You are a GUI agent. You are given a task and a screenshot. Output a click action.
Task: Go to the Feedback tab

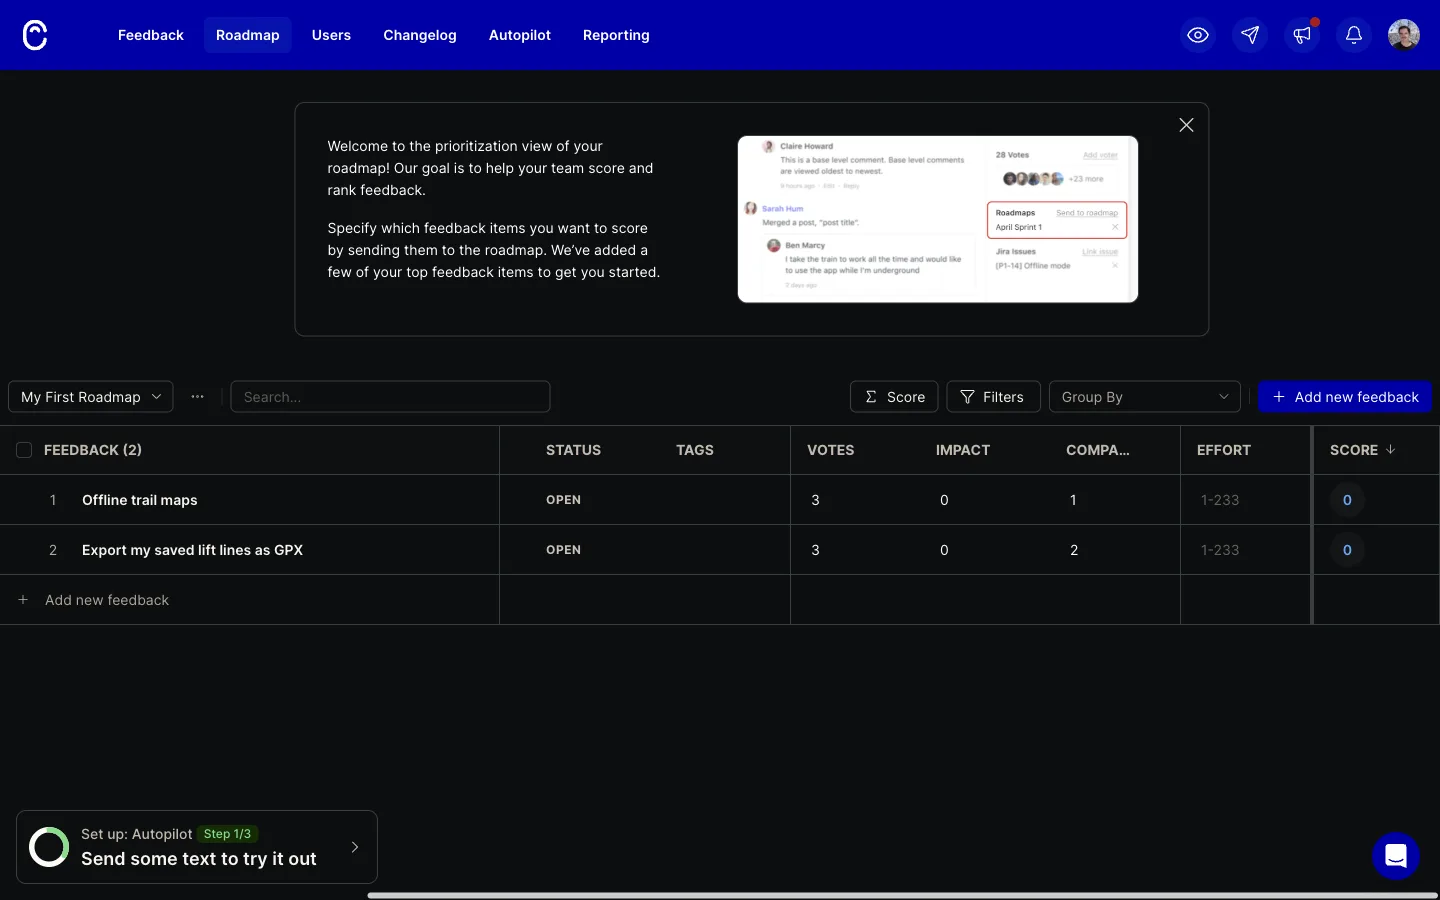tap(151, 35)
